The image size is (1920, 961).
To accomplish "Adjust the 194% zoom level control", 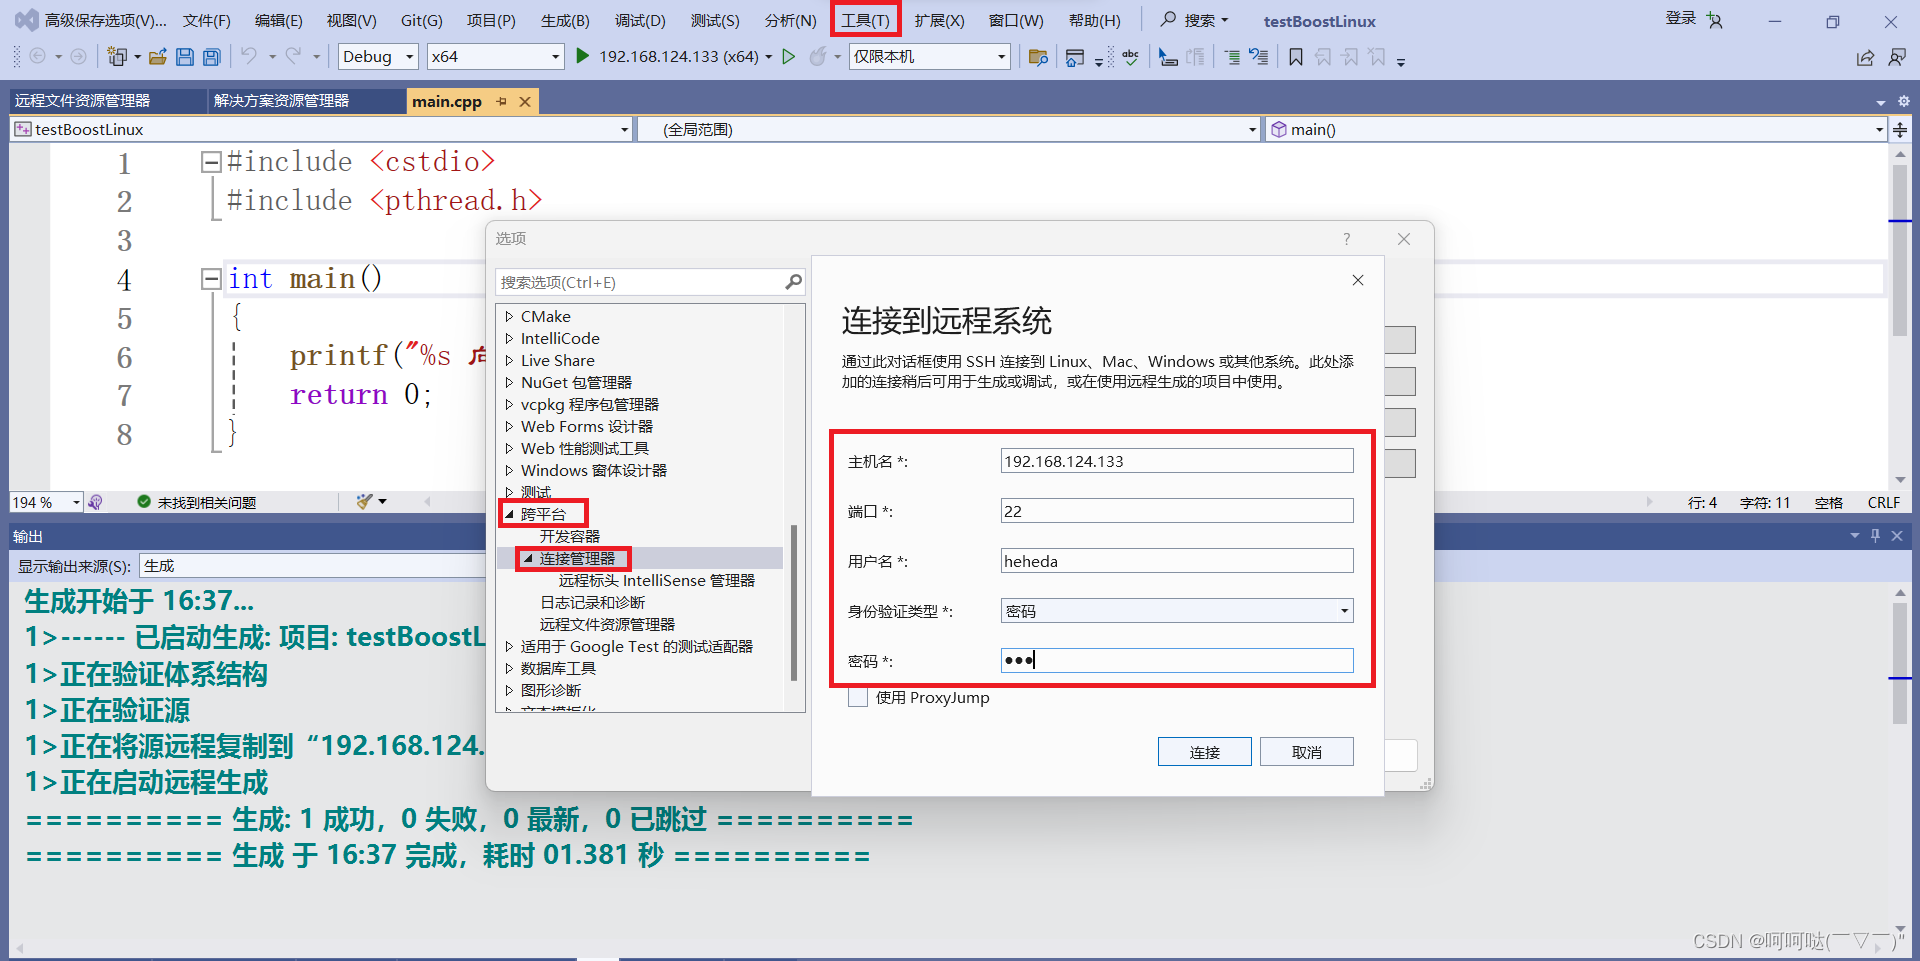I will click(x=46, y=502).
